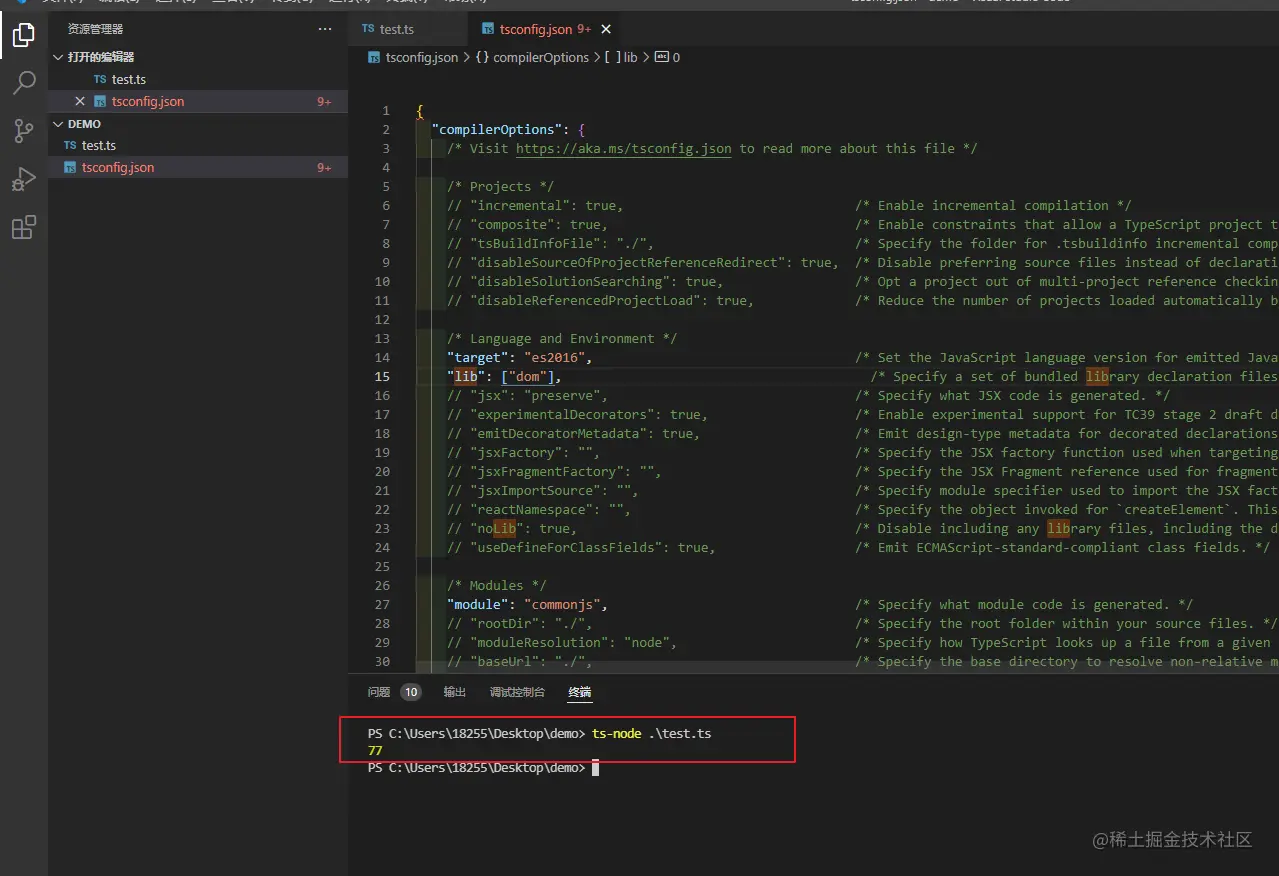Select the 终端 panel tab
Screen dimensions: 1279x876
point(580,692)
